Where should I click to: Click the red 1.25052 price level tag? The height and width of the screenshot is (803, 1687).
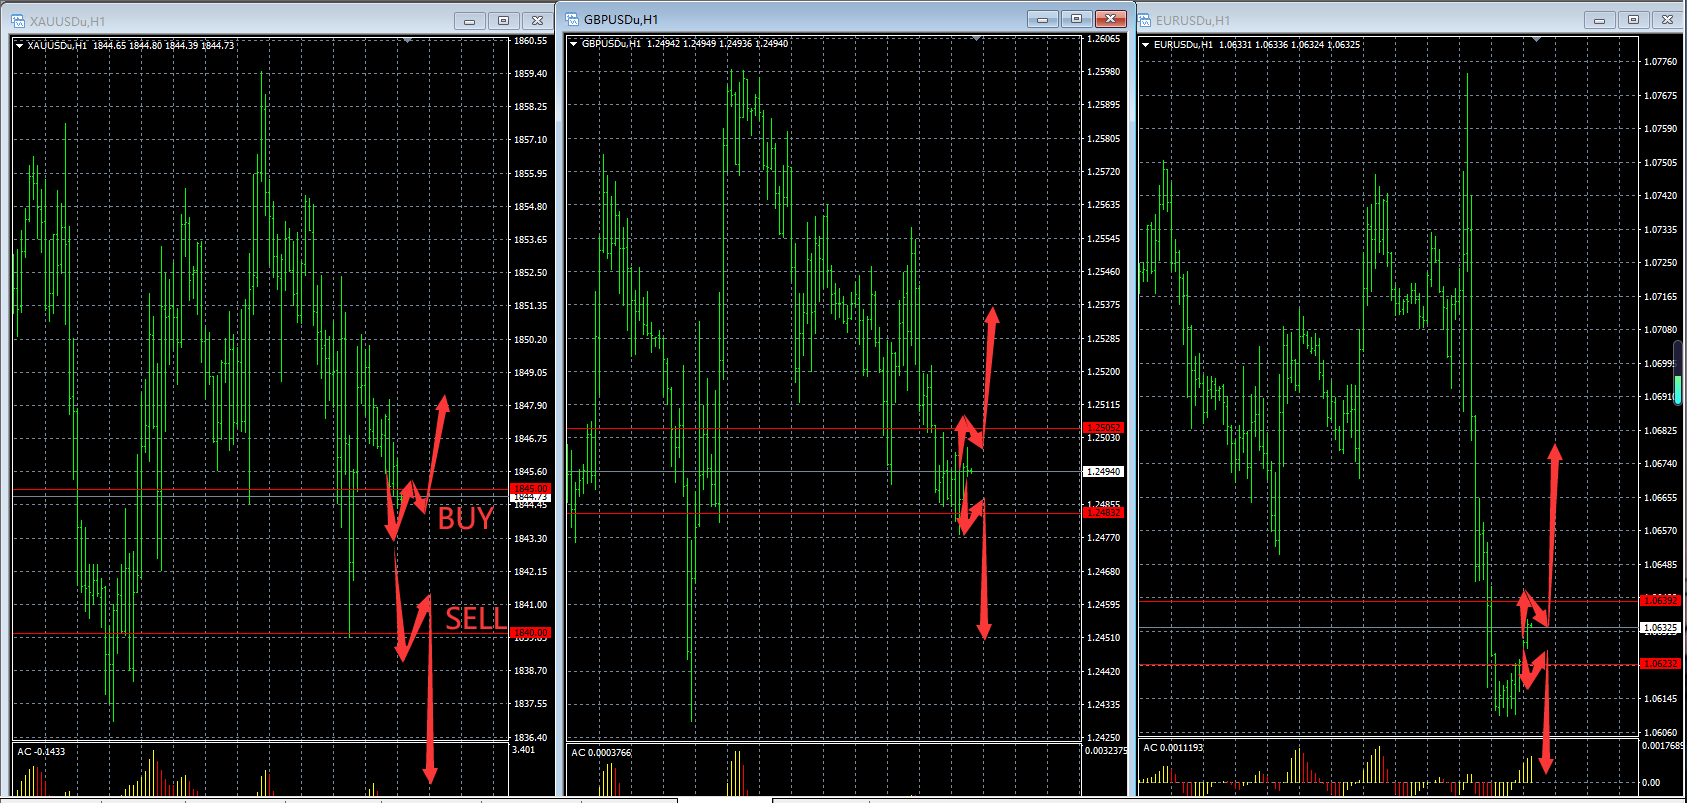point(1103,428)
